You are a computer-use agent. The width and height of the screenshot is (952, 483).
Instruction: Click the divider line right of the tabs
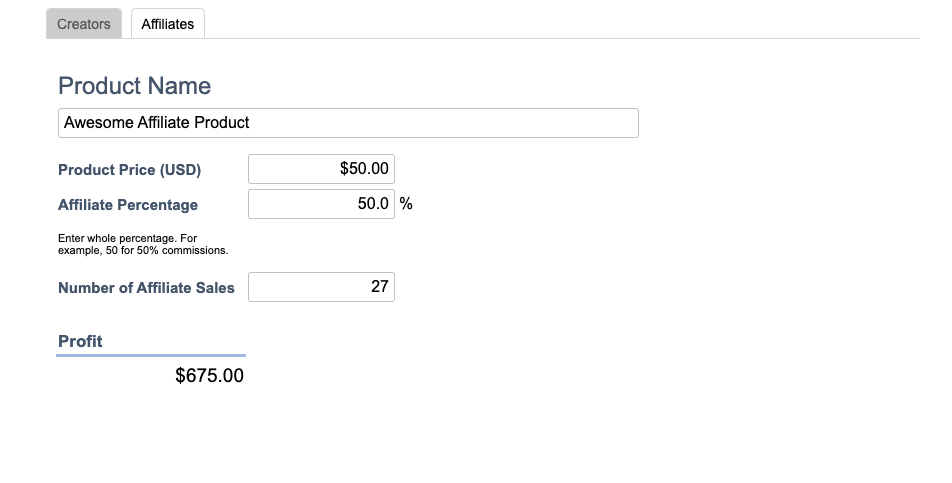560,38
